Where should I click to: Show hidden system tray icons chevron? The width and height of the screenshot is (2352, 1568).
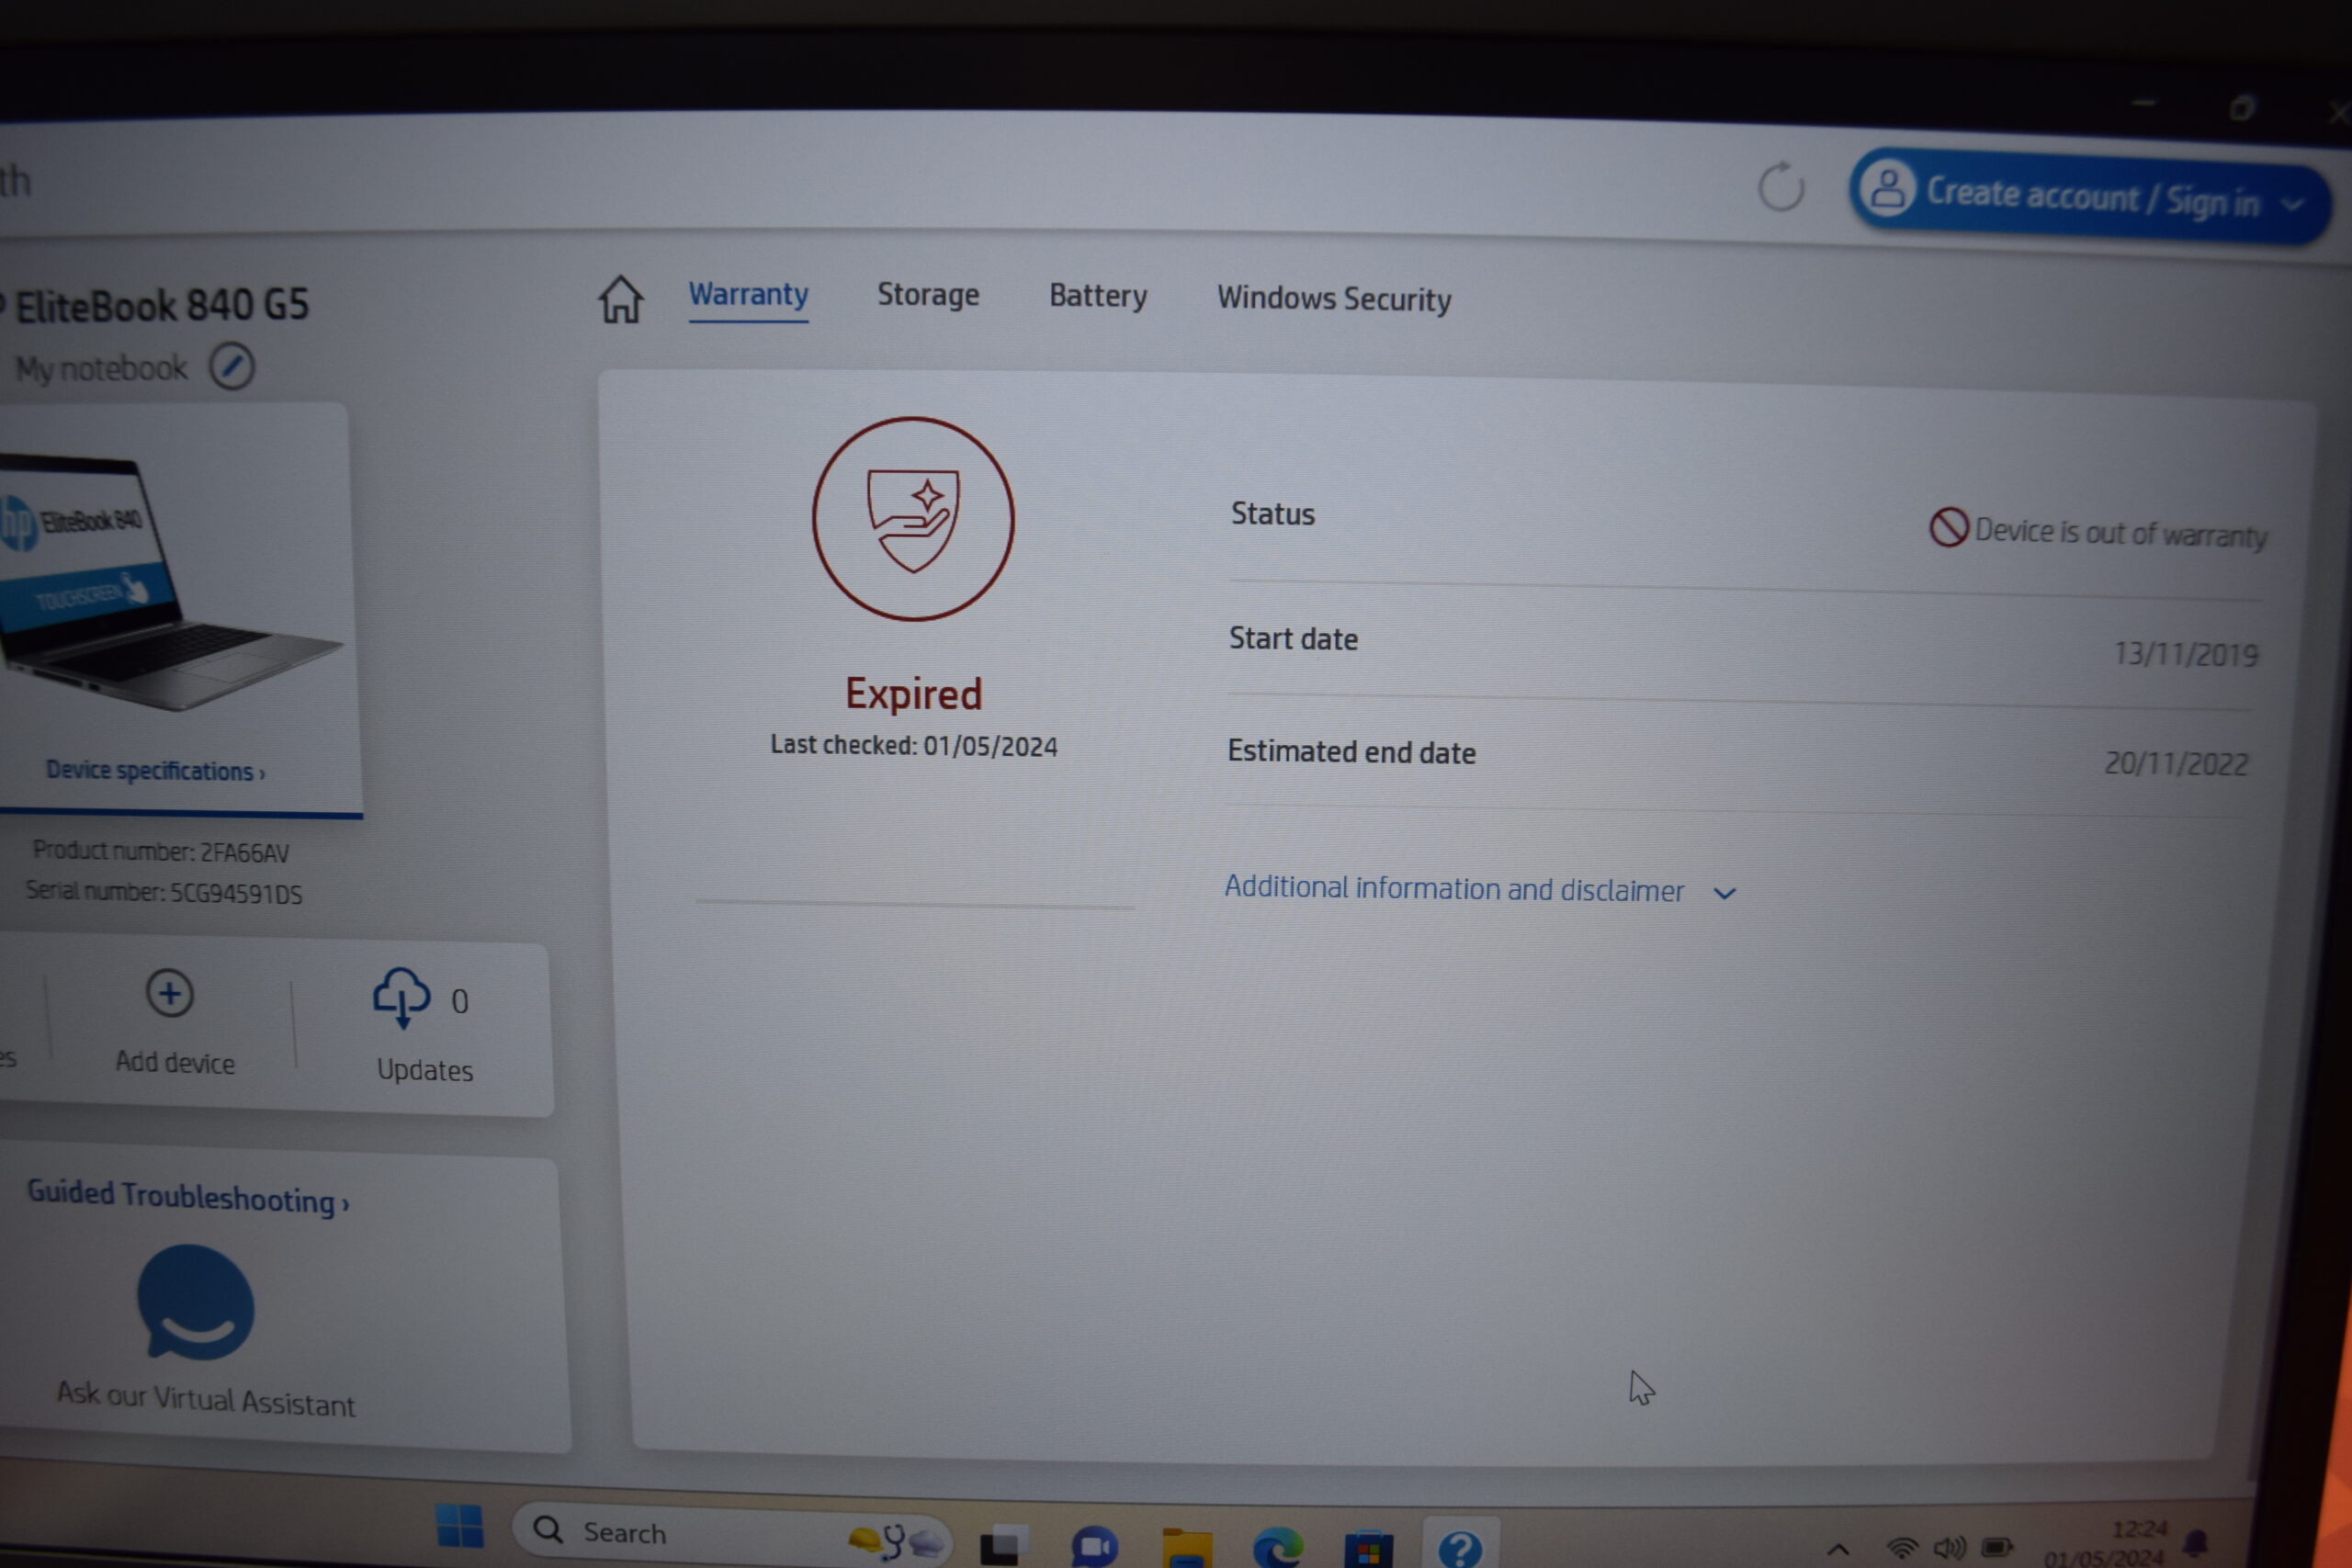[1838, 1550]
